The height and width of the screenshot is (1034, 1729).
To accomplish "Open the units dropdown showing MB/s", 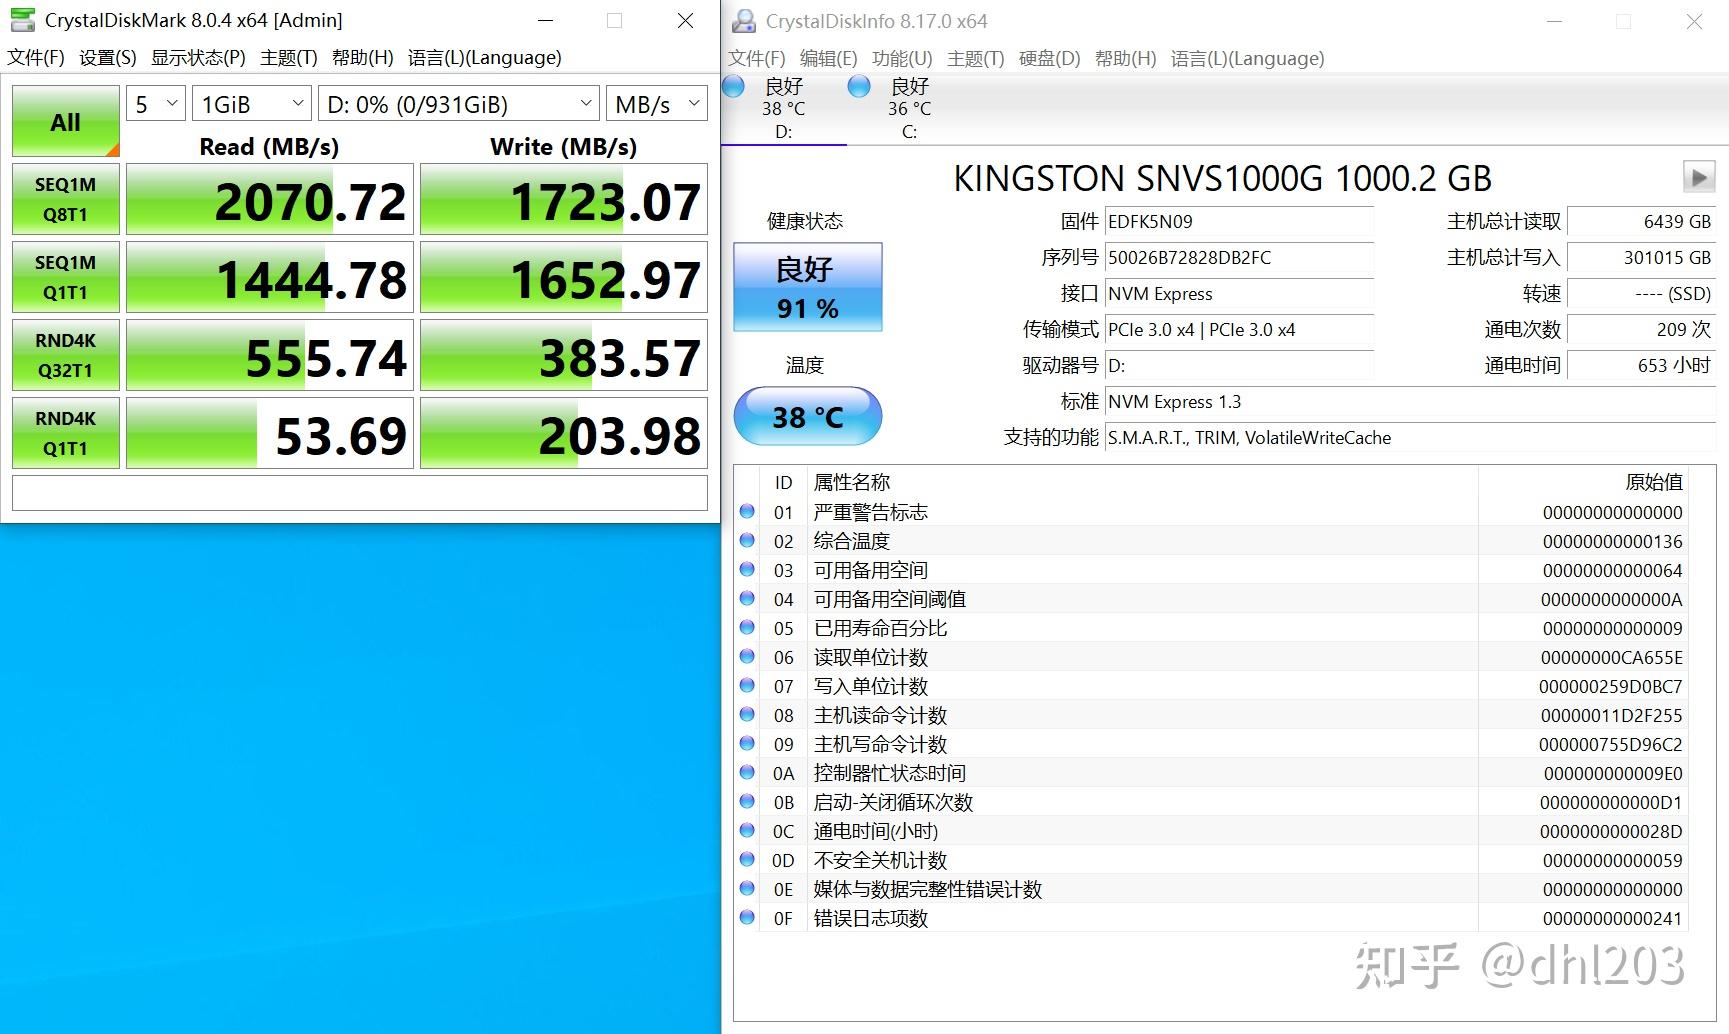I will 655,102.
